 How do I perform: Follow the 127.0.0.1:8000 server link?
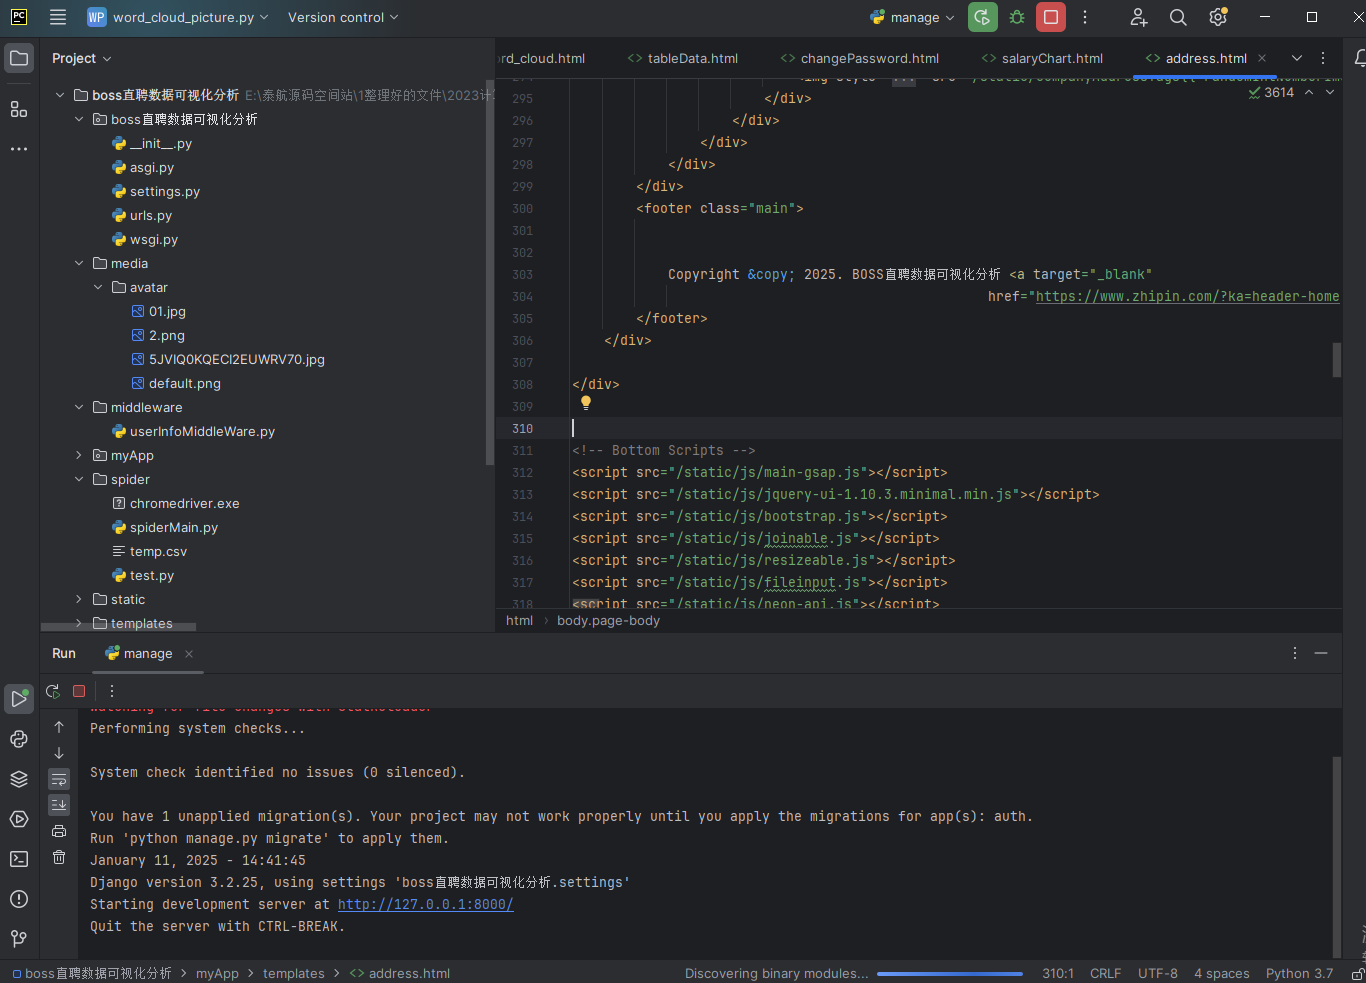425,904
